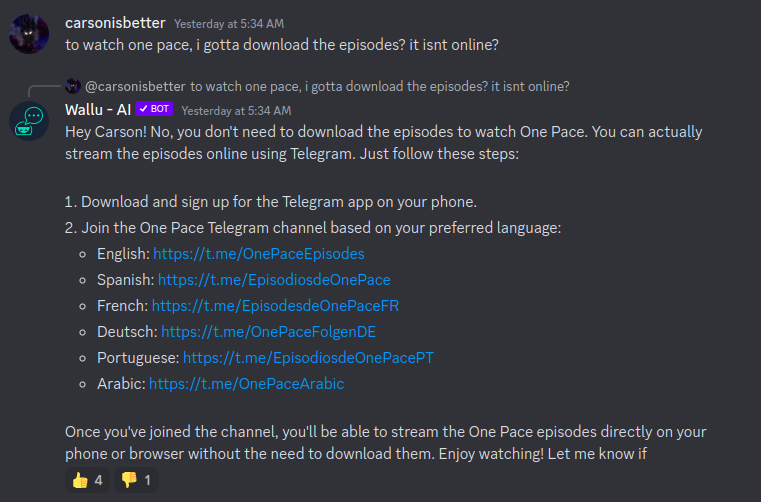Open the Deutsch OnePaceFolgenDE link
761x502 pixels.
point(268,332)
